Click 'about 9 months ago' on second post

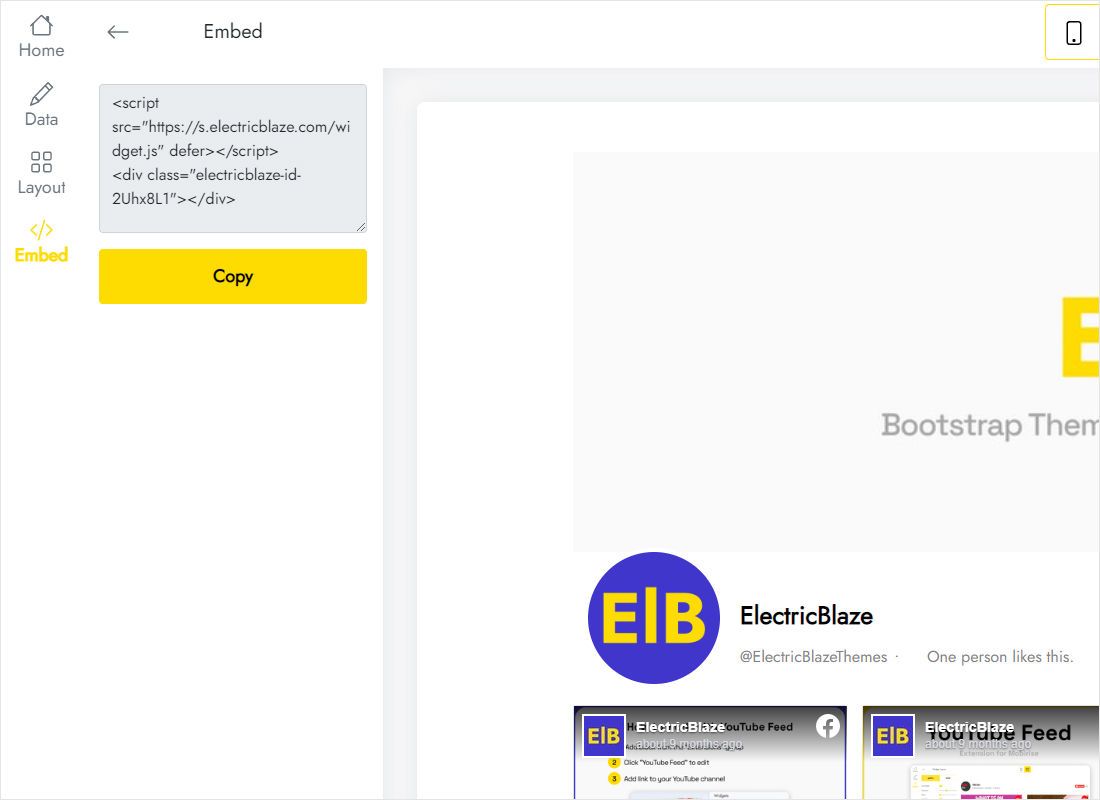pyautogui.click(x=978, y=744)
